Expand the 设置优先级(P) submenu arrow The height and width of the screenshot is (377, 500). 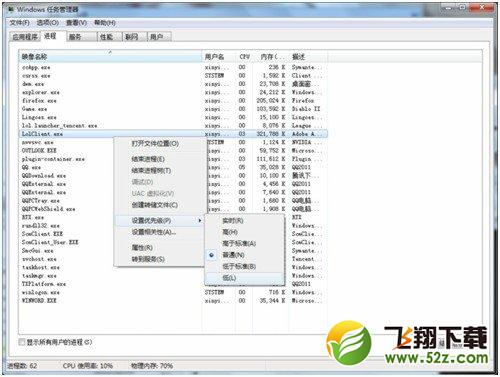[x=200, y=221]
